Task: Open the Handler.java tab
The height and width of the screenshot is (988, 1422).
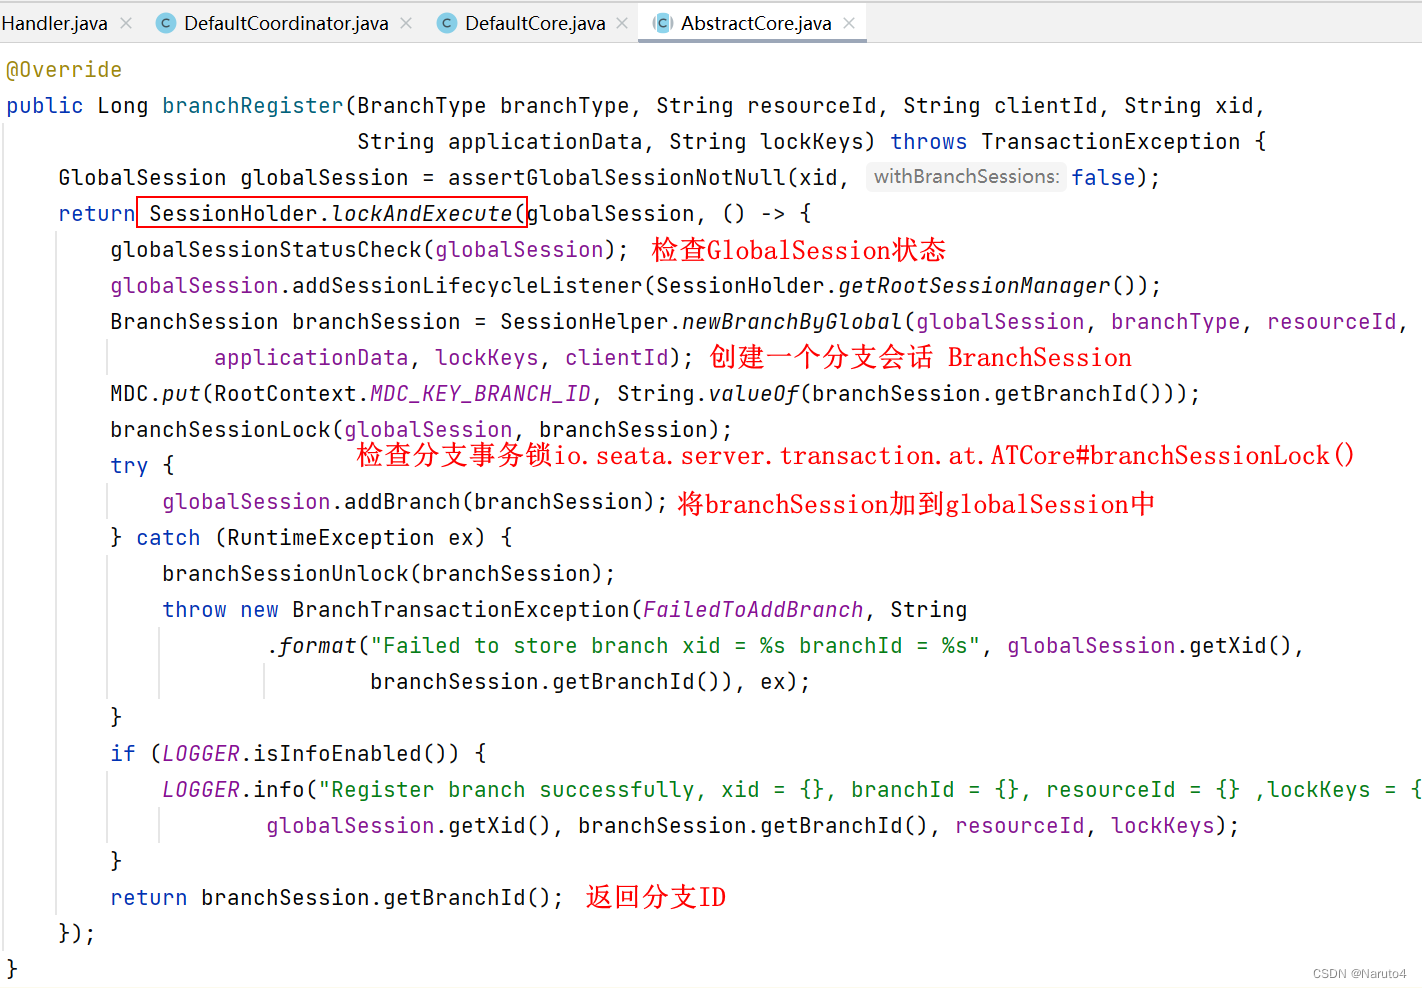Action: click(x=54, y=23)
